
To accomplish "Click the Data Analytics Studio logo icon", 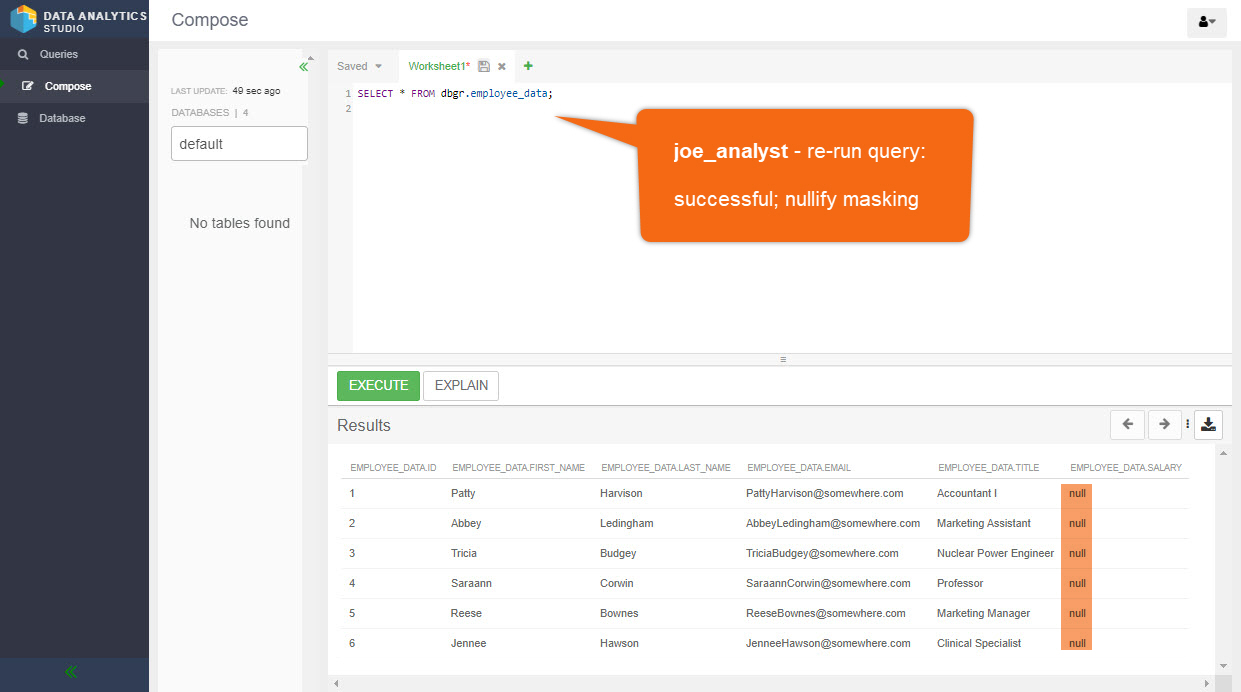I will tap(24, 19).
